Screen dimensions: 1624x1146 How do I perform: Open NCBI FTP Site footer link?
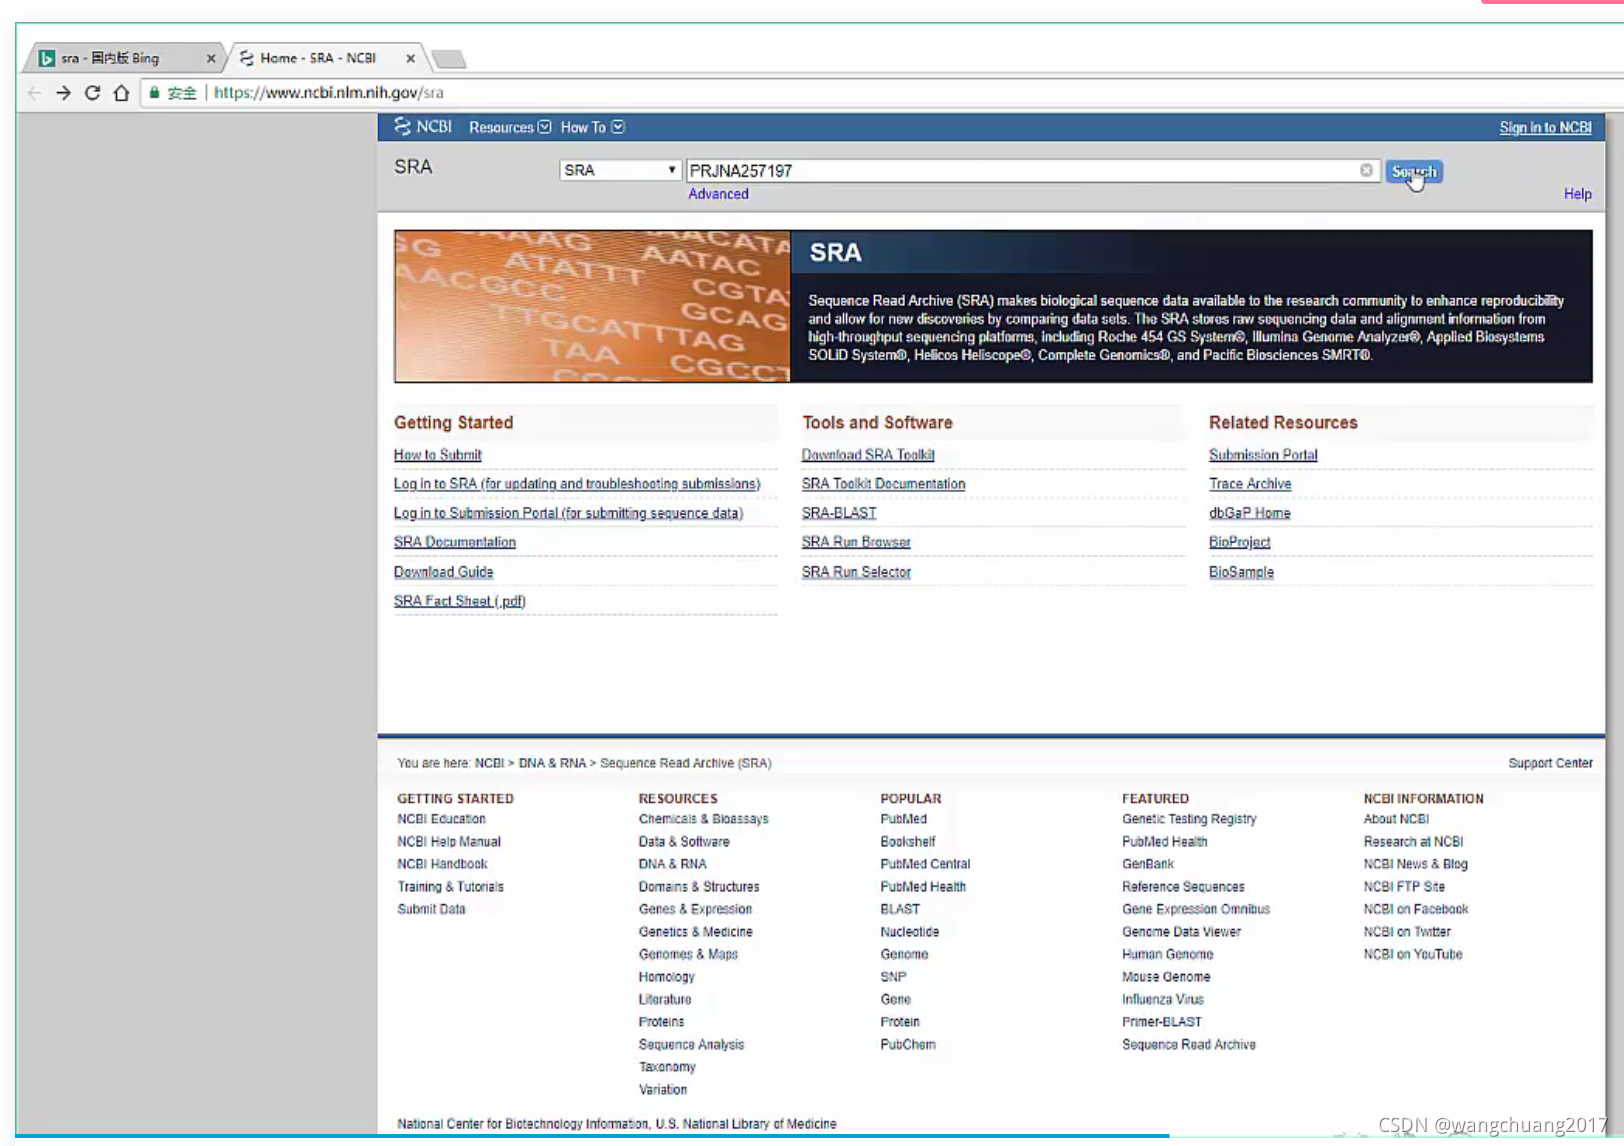tap(1404, 887)
